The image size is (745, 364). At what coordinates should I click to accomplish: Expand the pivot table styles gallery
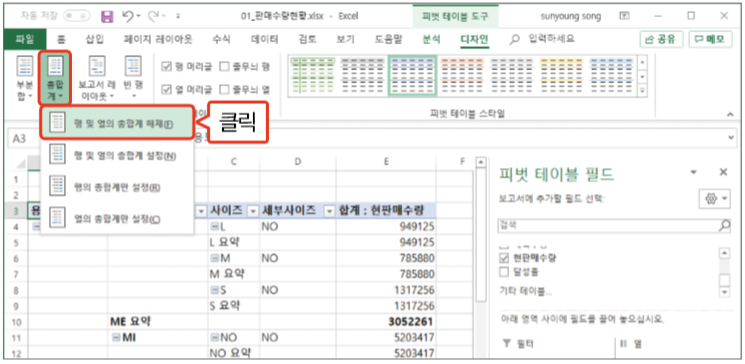pos(643,90)
